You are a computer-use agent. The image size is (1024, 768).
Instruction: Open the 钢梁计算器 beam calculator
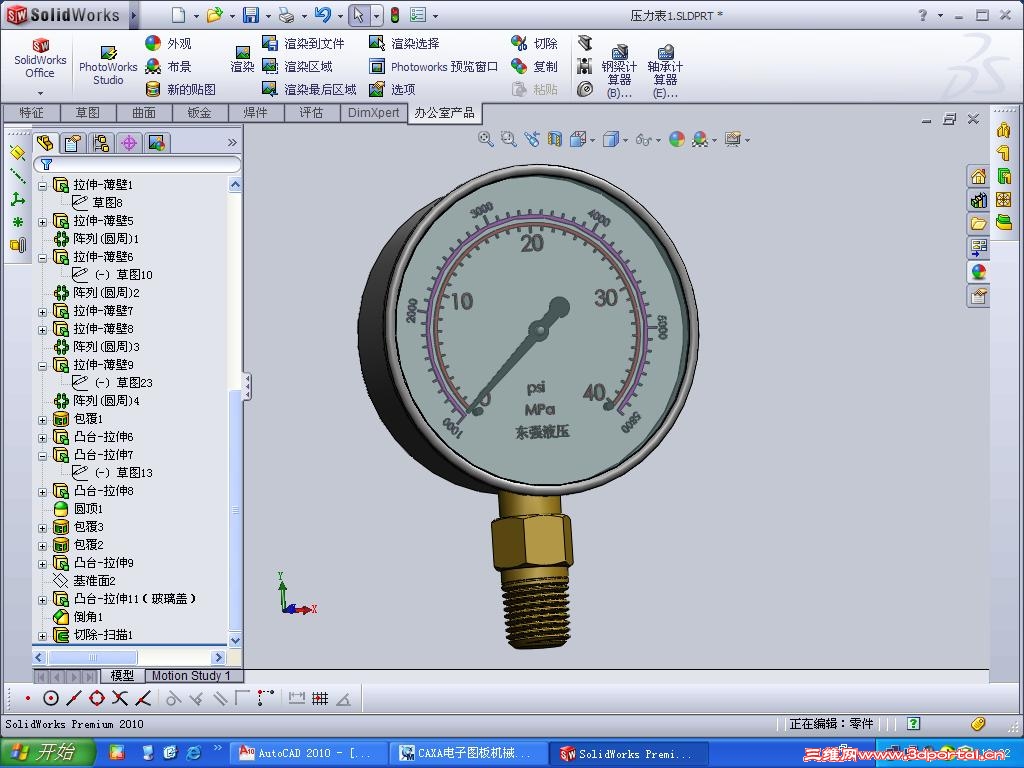(x=618, y=71)
